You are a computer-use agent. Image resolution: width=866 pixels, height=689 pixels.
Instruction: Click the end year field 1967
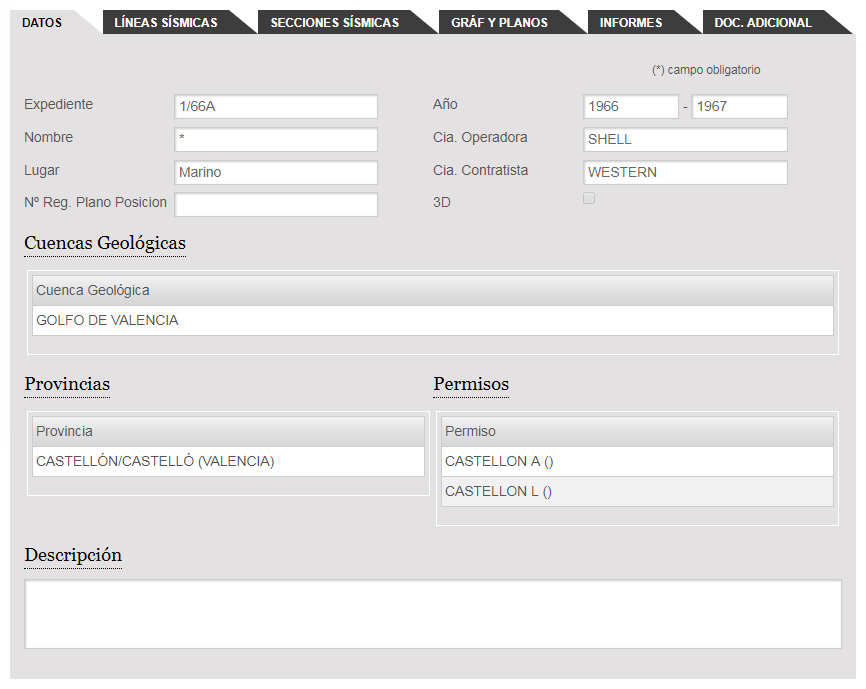739,107
